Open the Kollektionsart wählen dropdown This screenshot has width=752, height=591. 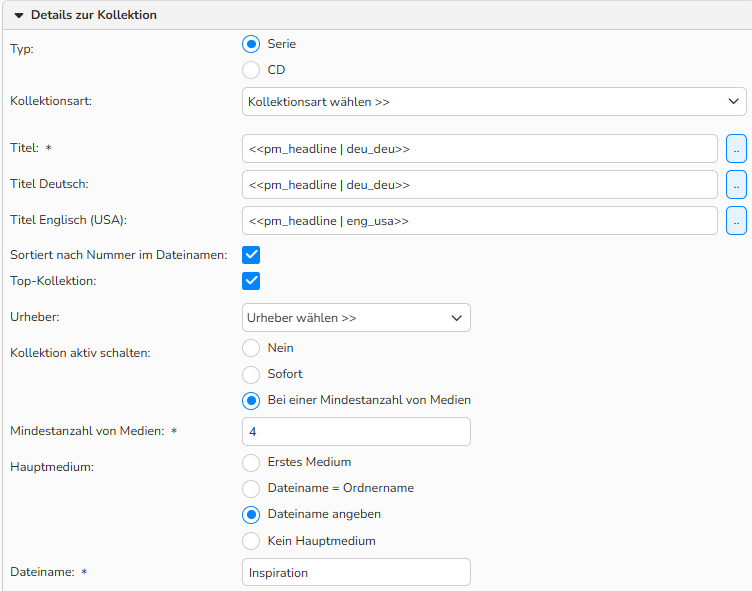[x=494, y=102]
